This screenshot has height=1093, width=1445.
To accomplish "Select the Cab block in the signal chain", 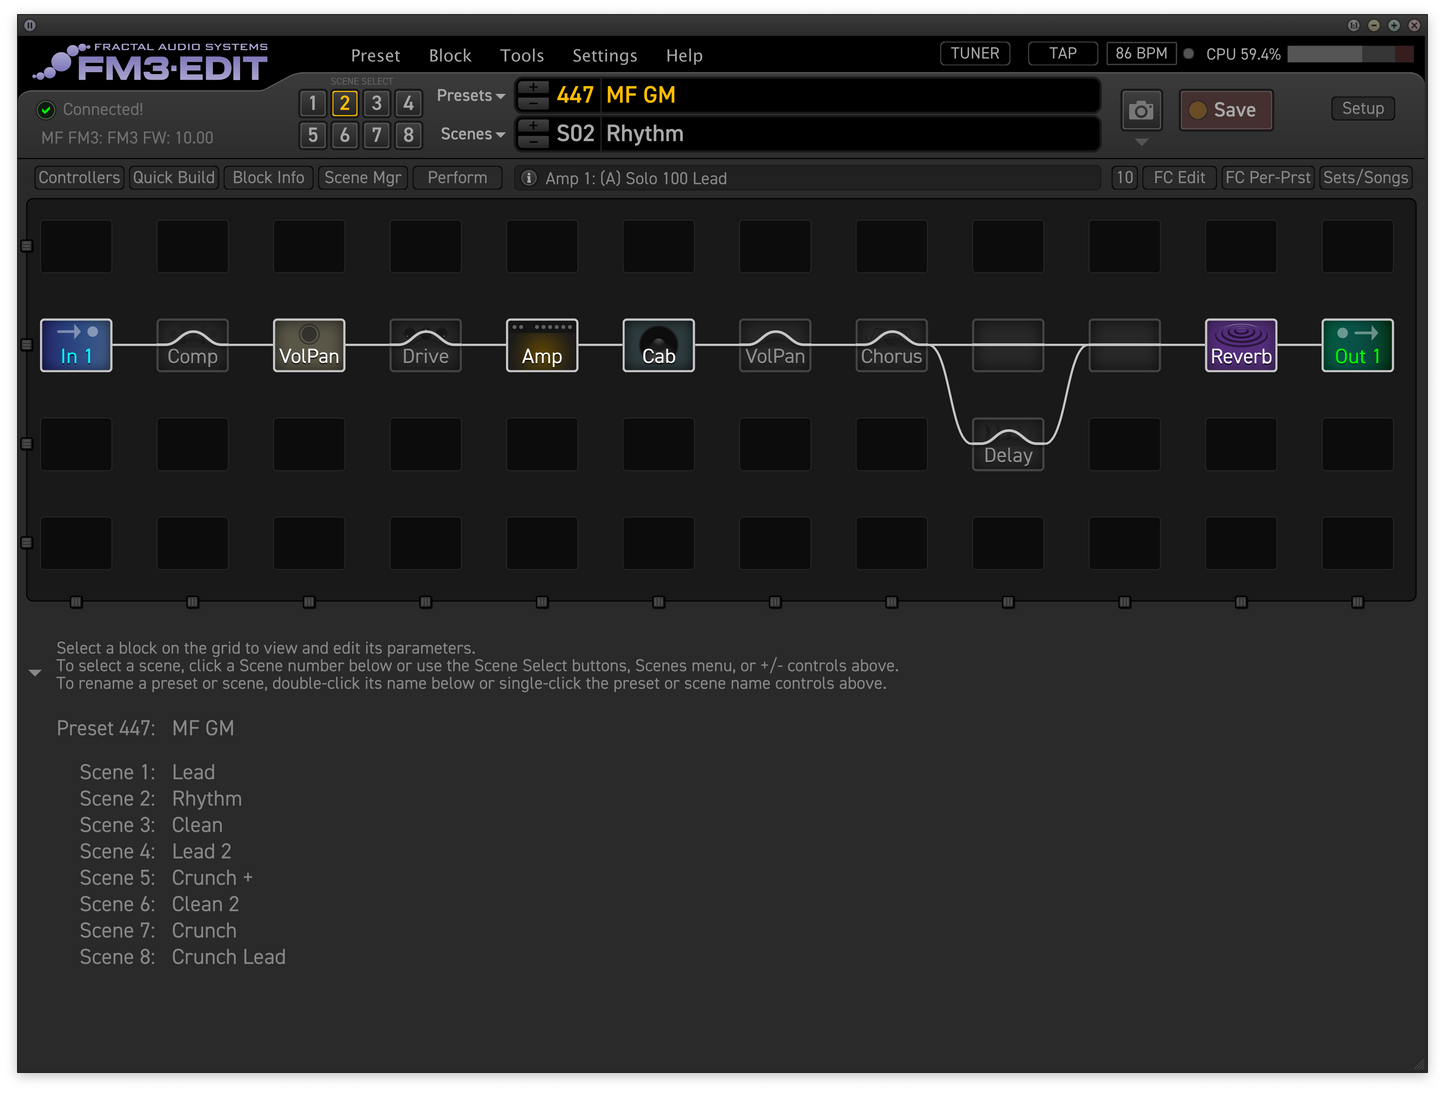I will pos(658,345).
